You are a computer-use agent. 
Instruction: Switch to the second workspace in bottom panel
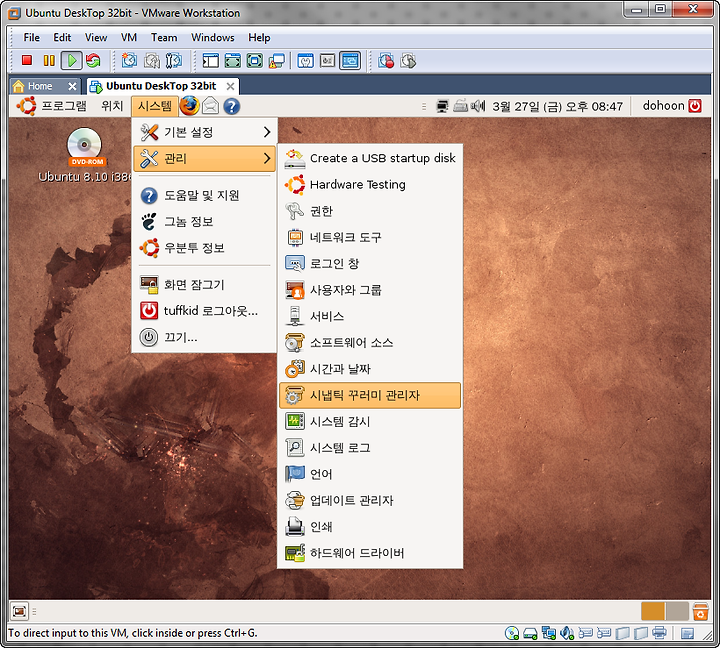click(677, 611)
